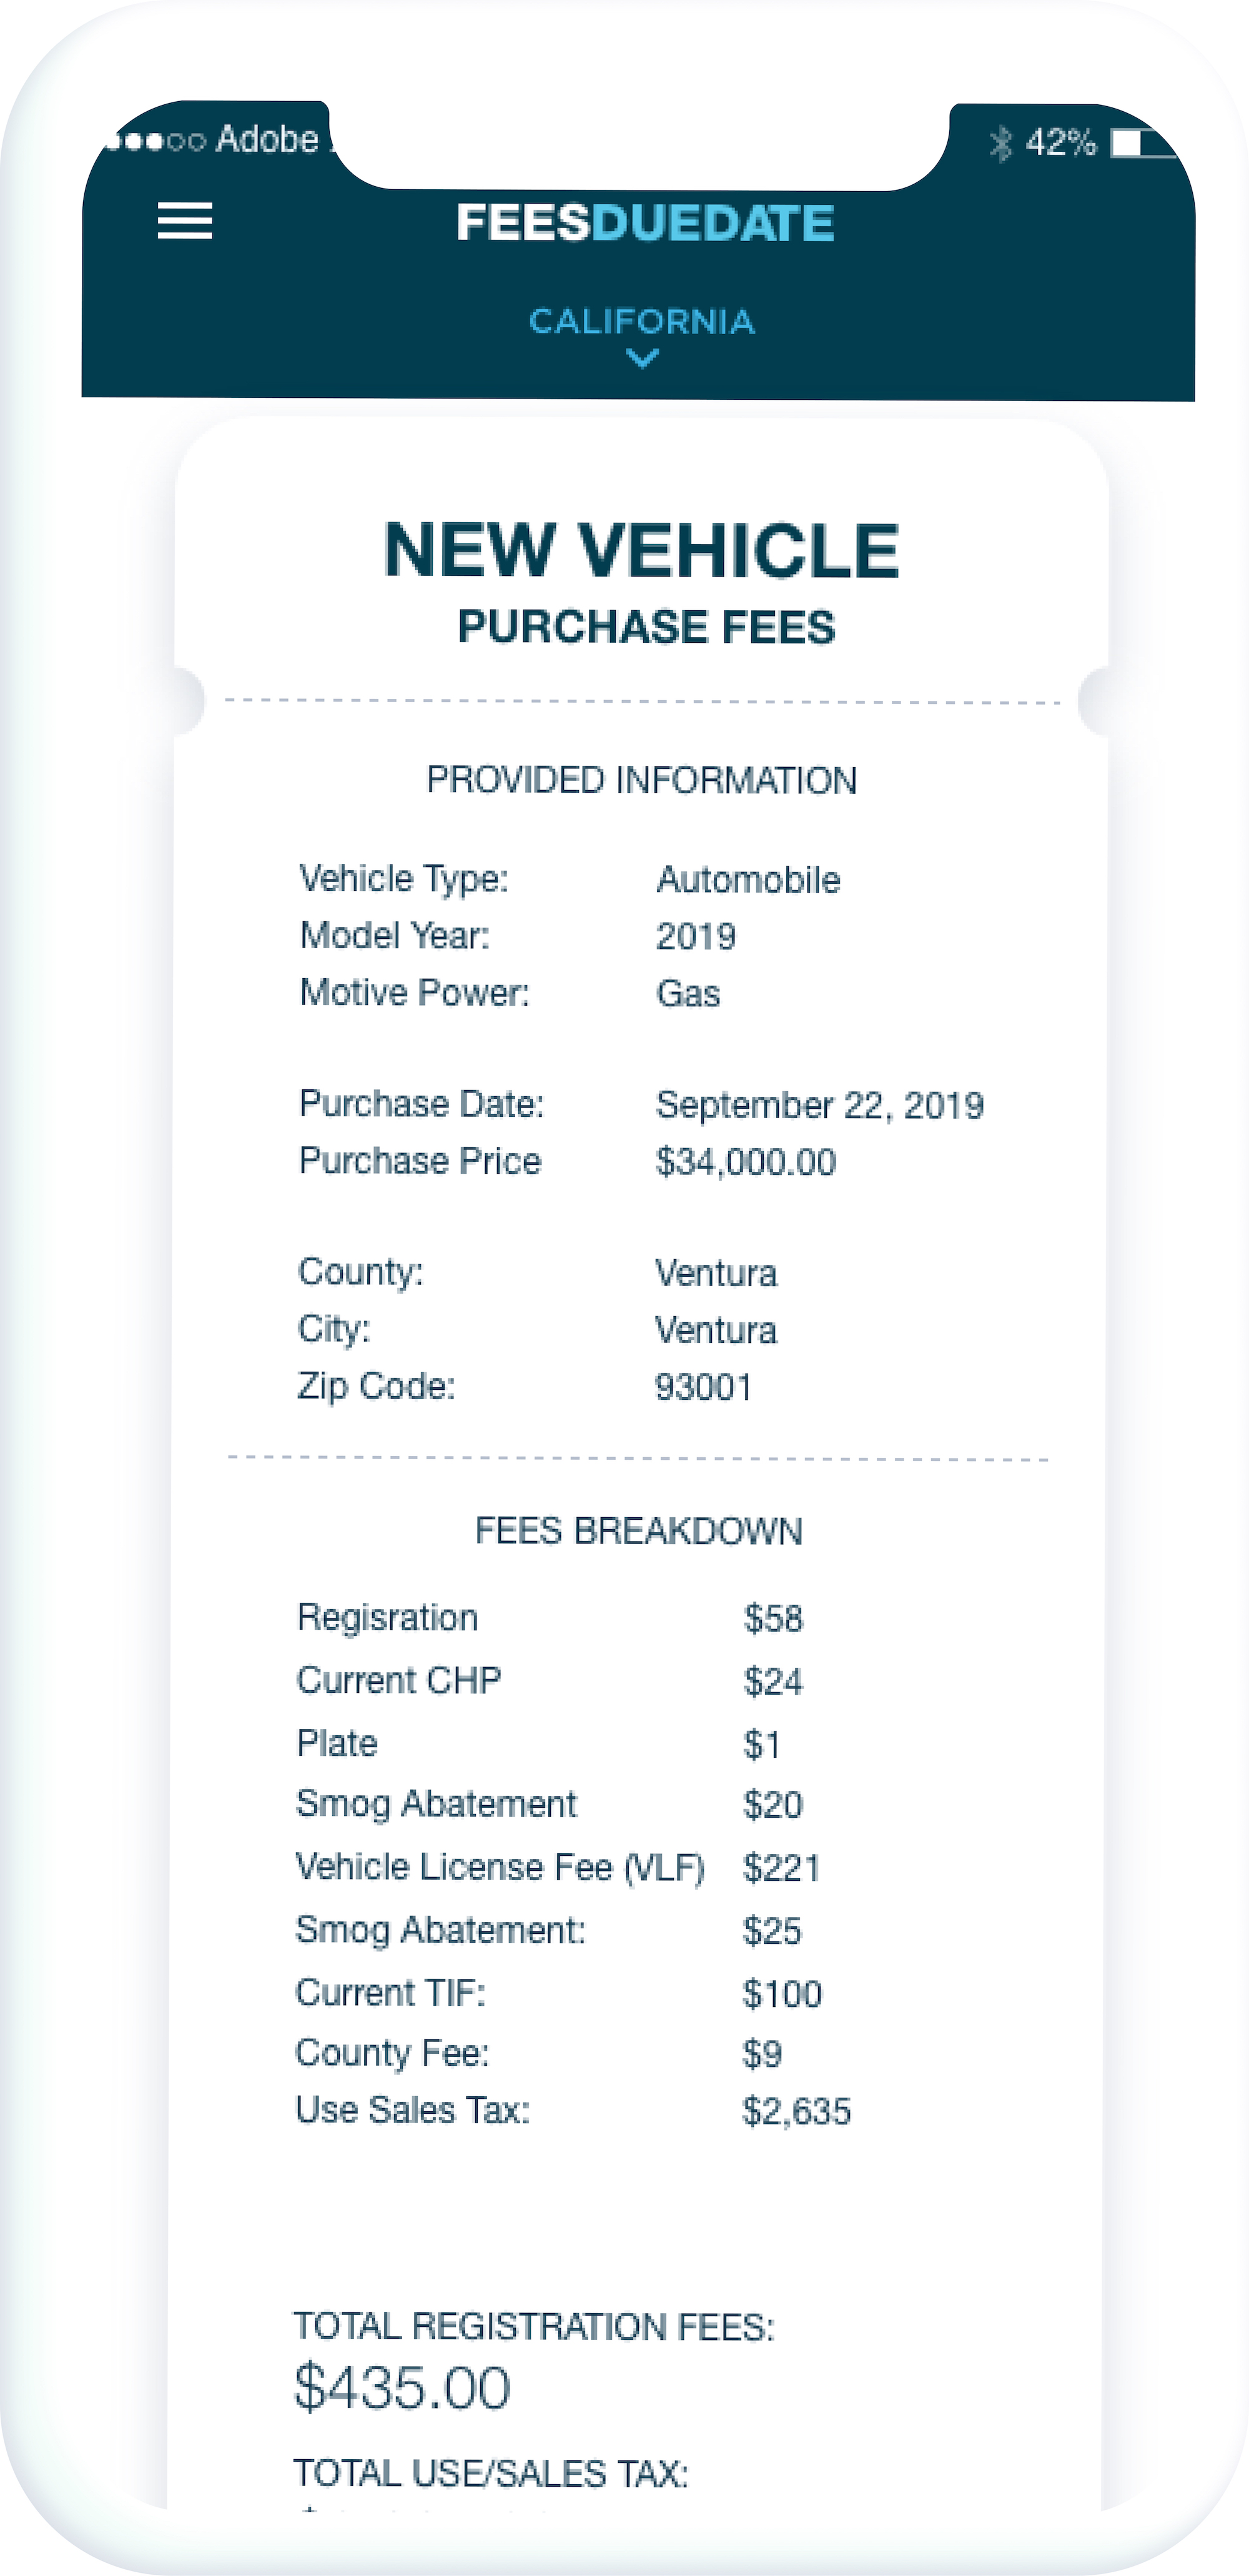This screenshot has height=2576, width=1249.
Task: Click the 42% battery percentage text
Action: (x=1060, y=143)
